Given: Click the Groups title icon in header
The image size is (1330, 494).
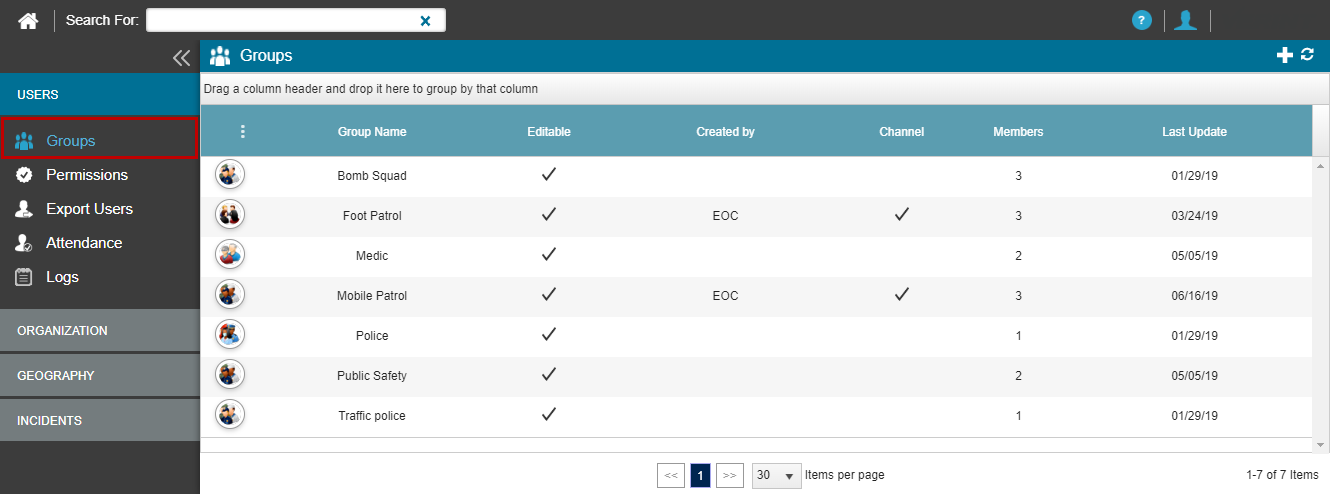Looking at the screenshot, I should tap(220, 56).
